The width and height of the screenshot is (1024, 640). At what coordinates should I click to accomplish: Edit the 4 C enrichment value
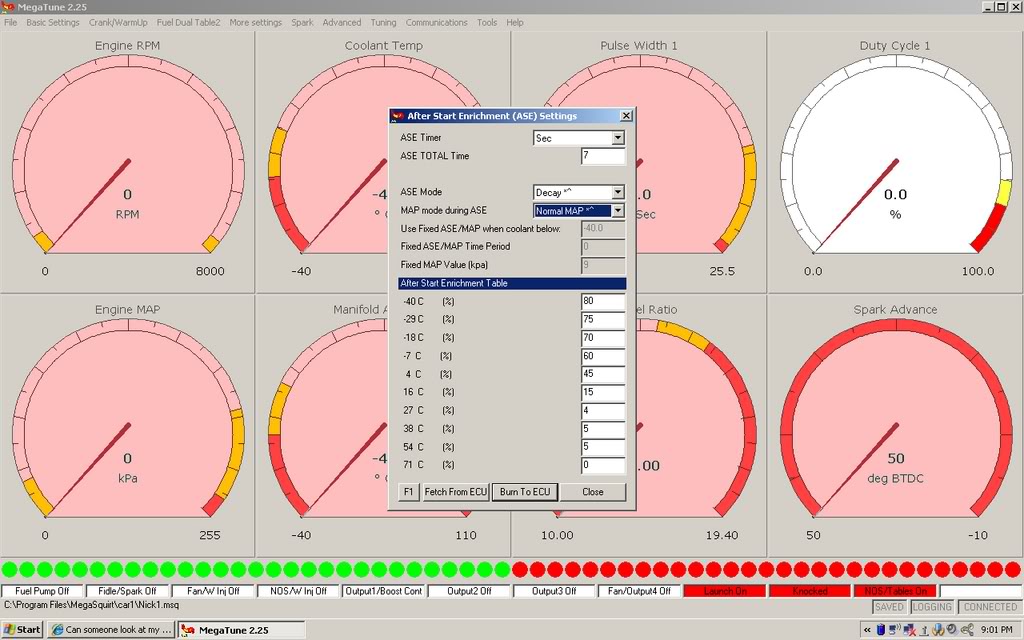coord(603,374)
